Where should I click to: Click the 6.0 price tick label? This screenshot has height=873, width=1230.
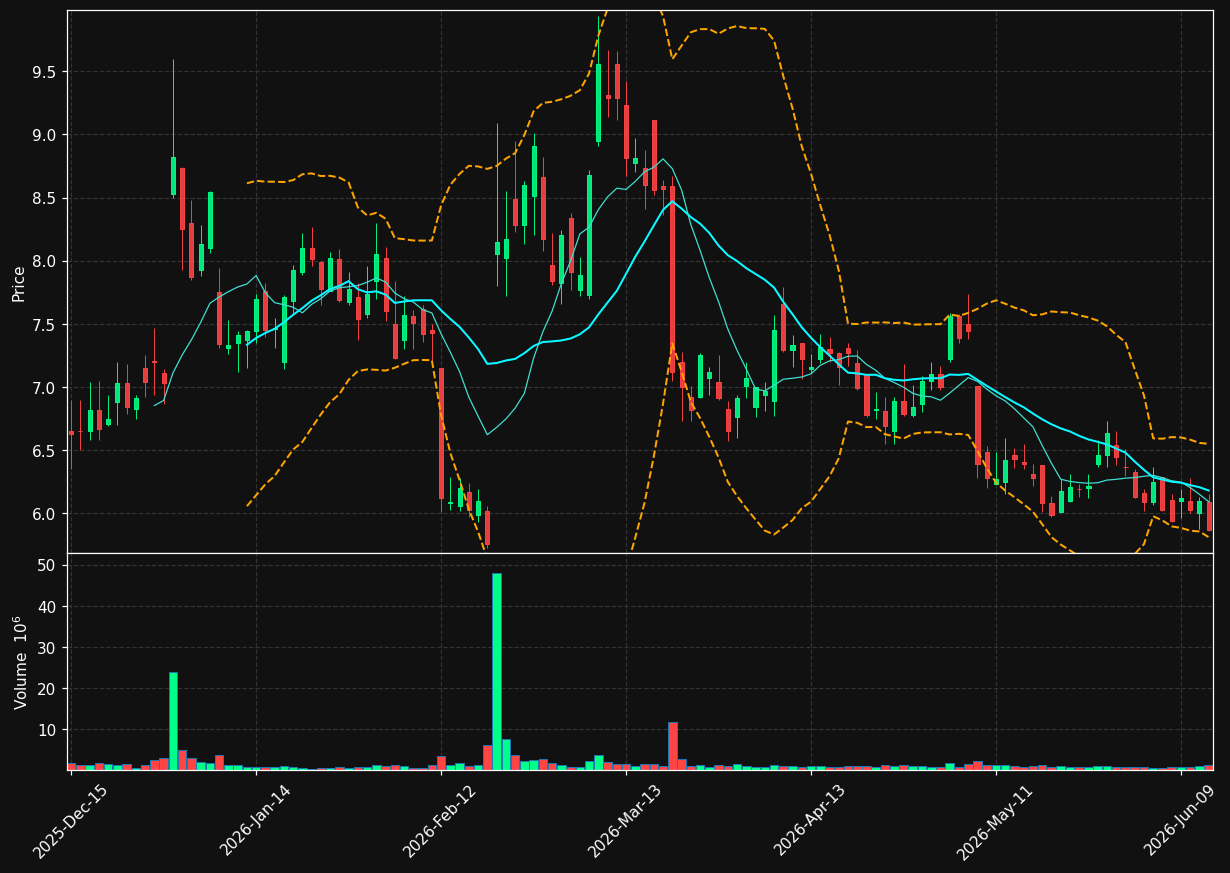pyautogui.click(x=46, y=513)
